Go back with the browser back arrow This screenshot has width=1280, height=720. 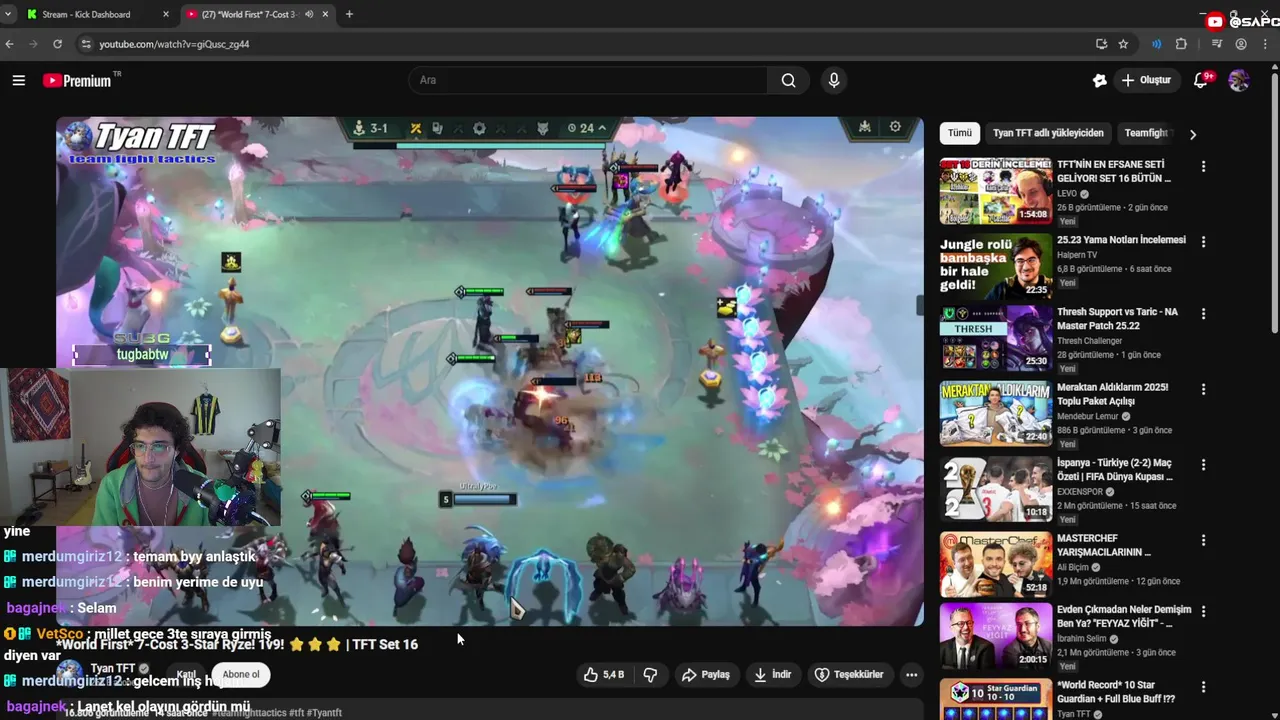[10, 44]
